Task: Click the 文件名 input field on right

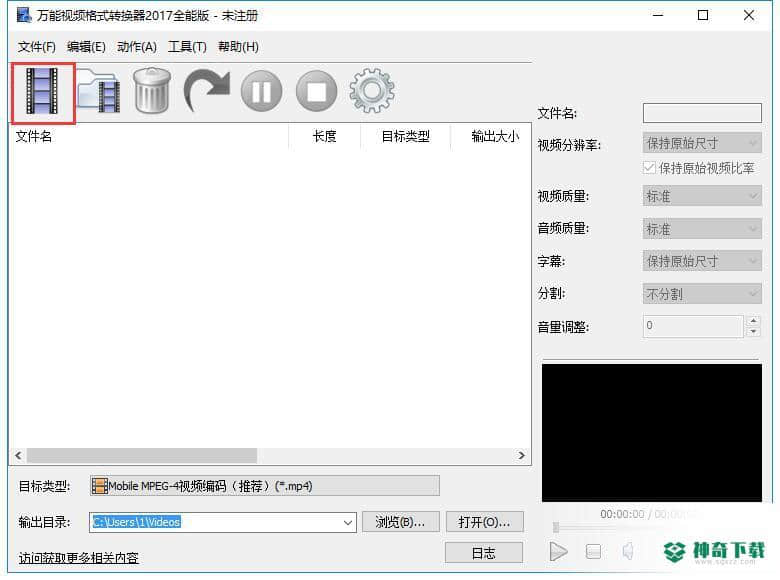Action: pos(702,113)
